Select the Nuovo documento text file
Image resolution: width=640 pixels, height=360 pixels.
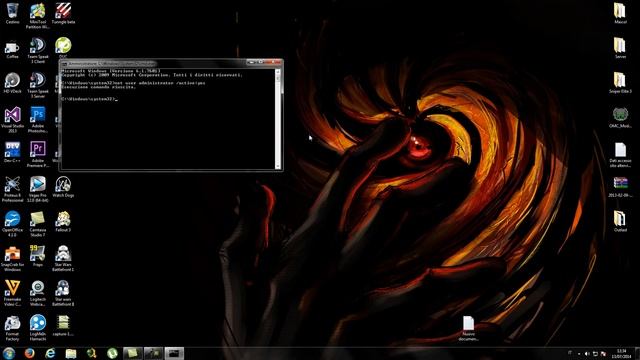tap(468, 328)
